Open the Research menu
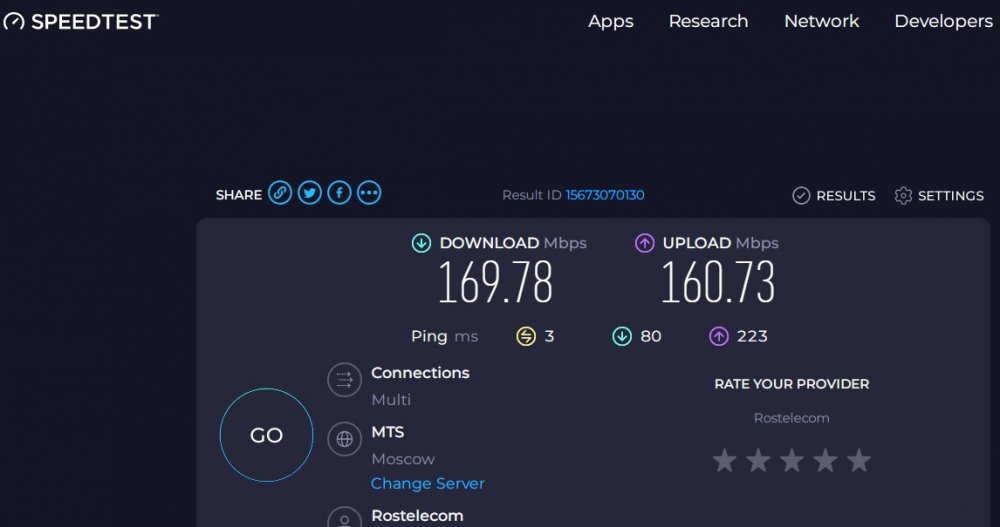 tap(708, 21)
